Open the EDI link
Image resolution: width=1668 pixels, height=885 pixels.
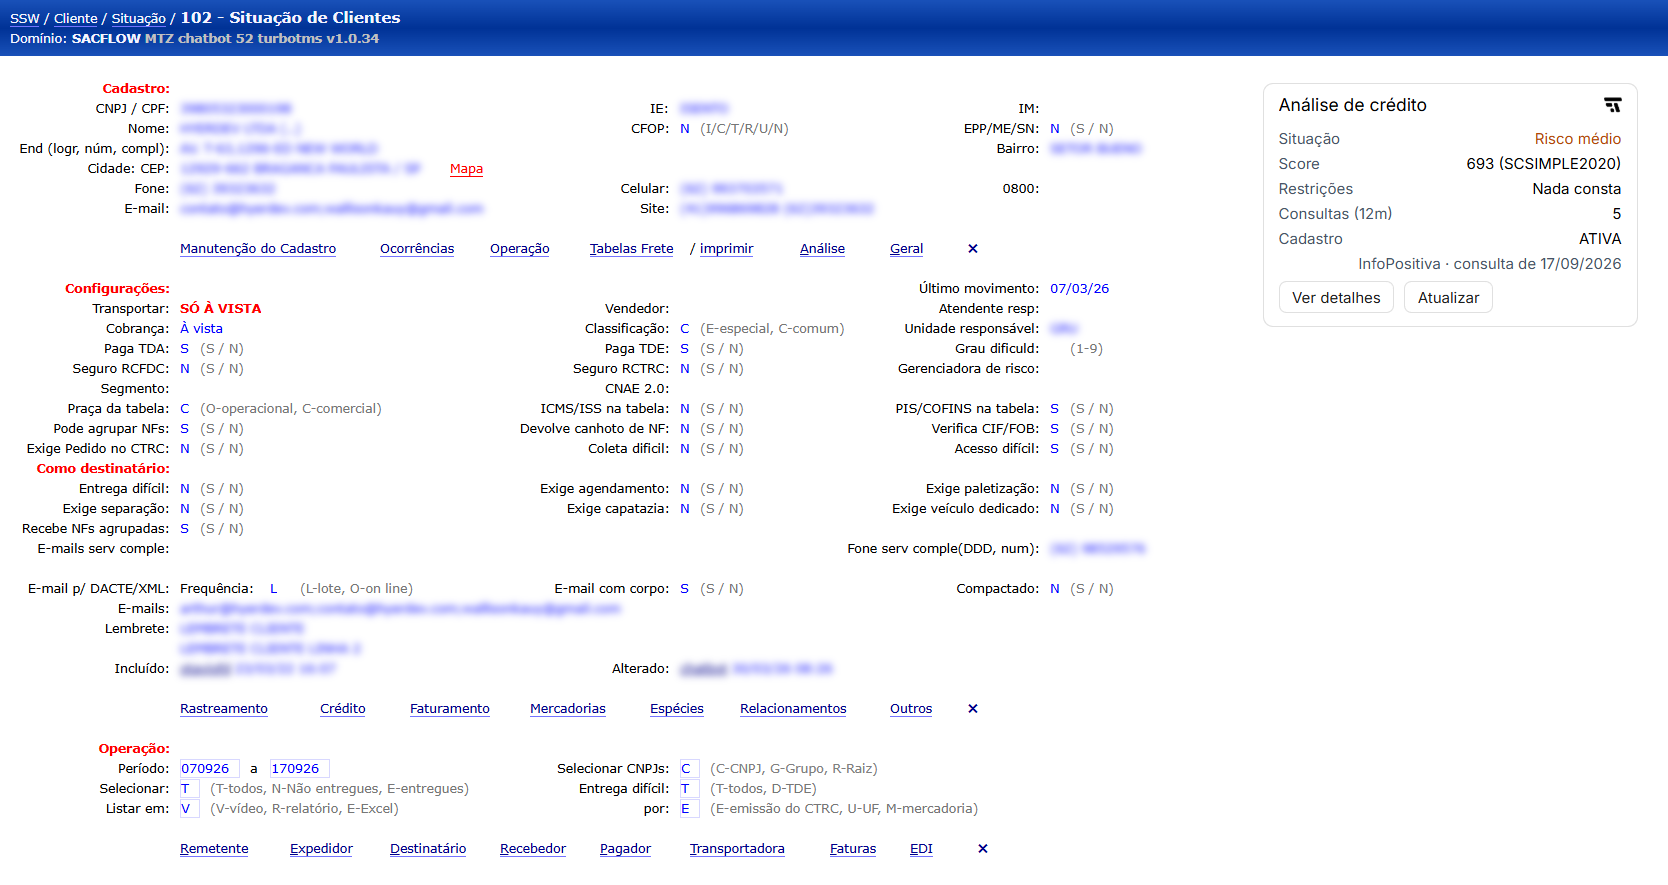tap(921, 849)
